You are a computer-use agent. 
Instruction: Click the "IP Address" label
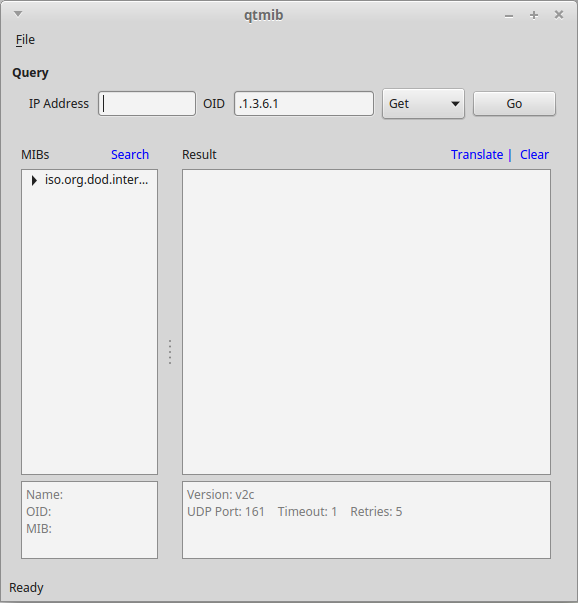pyautogui.click(x=58, y=103)
